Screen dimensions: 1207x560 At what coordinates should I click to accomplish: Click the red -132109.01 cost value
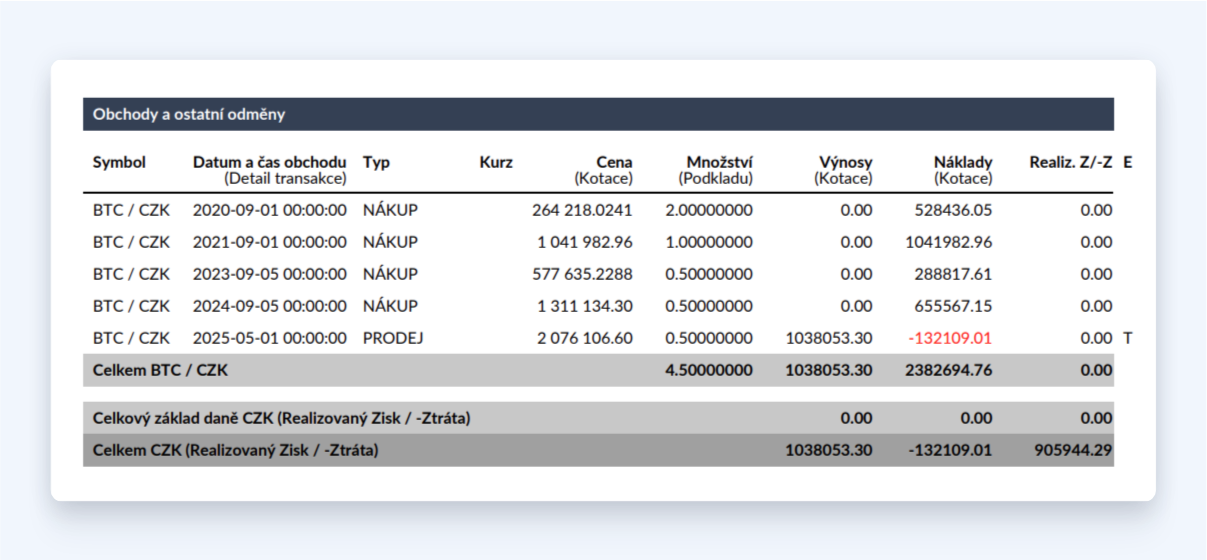click(x=950, y=338)
